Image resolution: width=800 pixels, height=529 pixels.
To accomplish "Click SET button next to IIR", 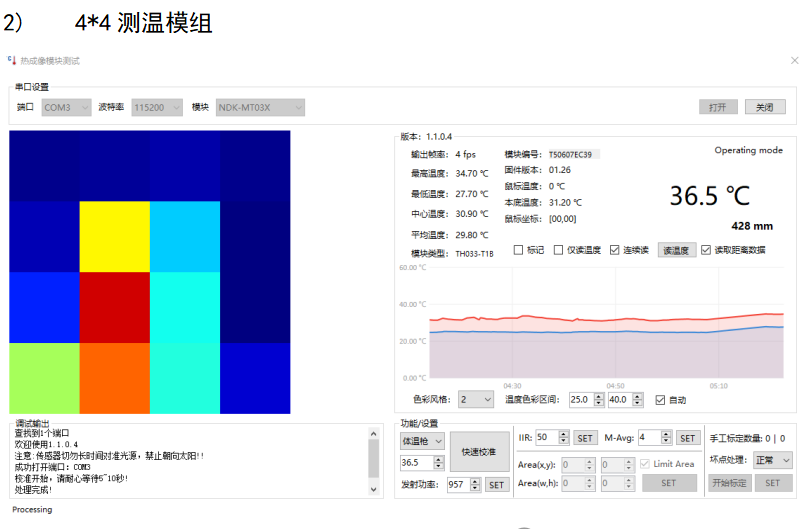I will (x=585, y=438).
